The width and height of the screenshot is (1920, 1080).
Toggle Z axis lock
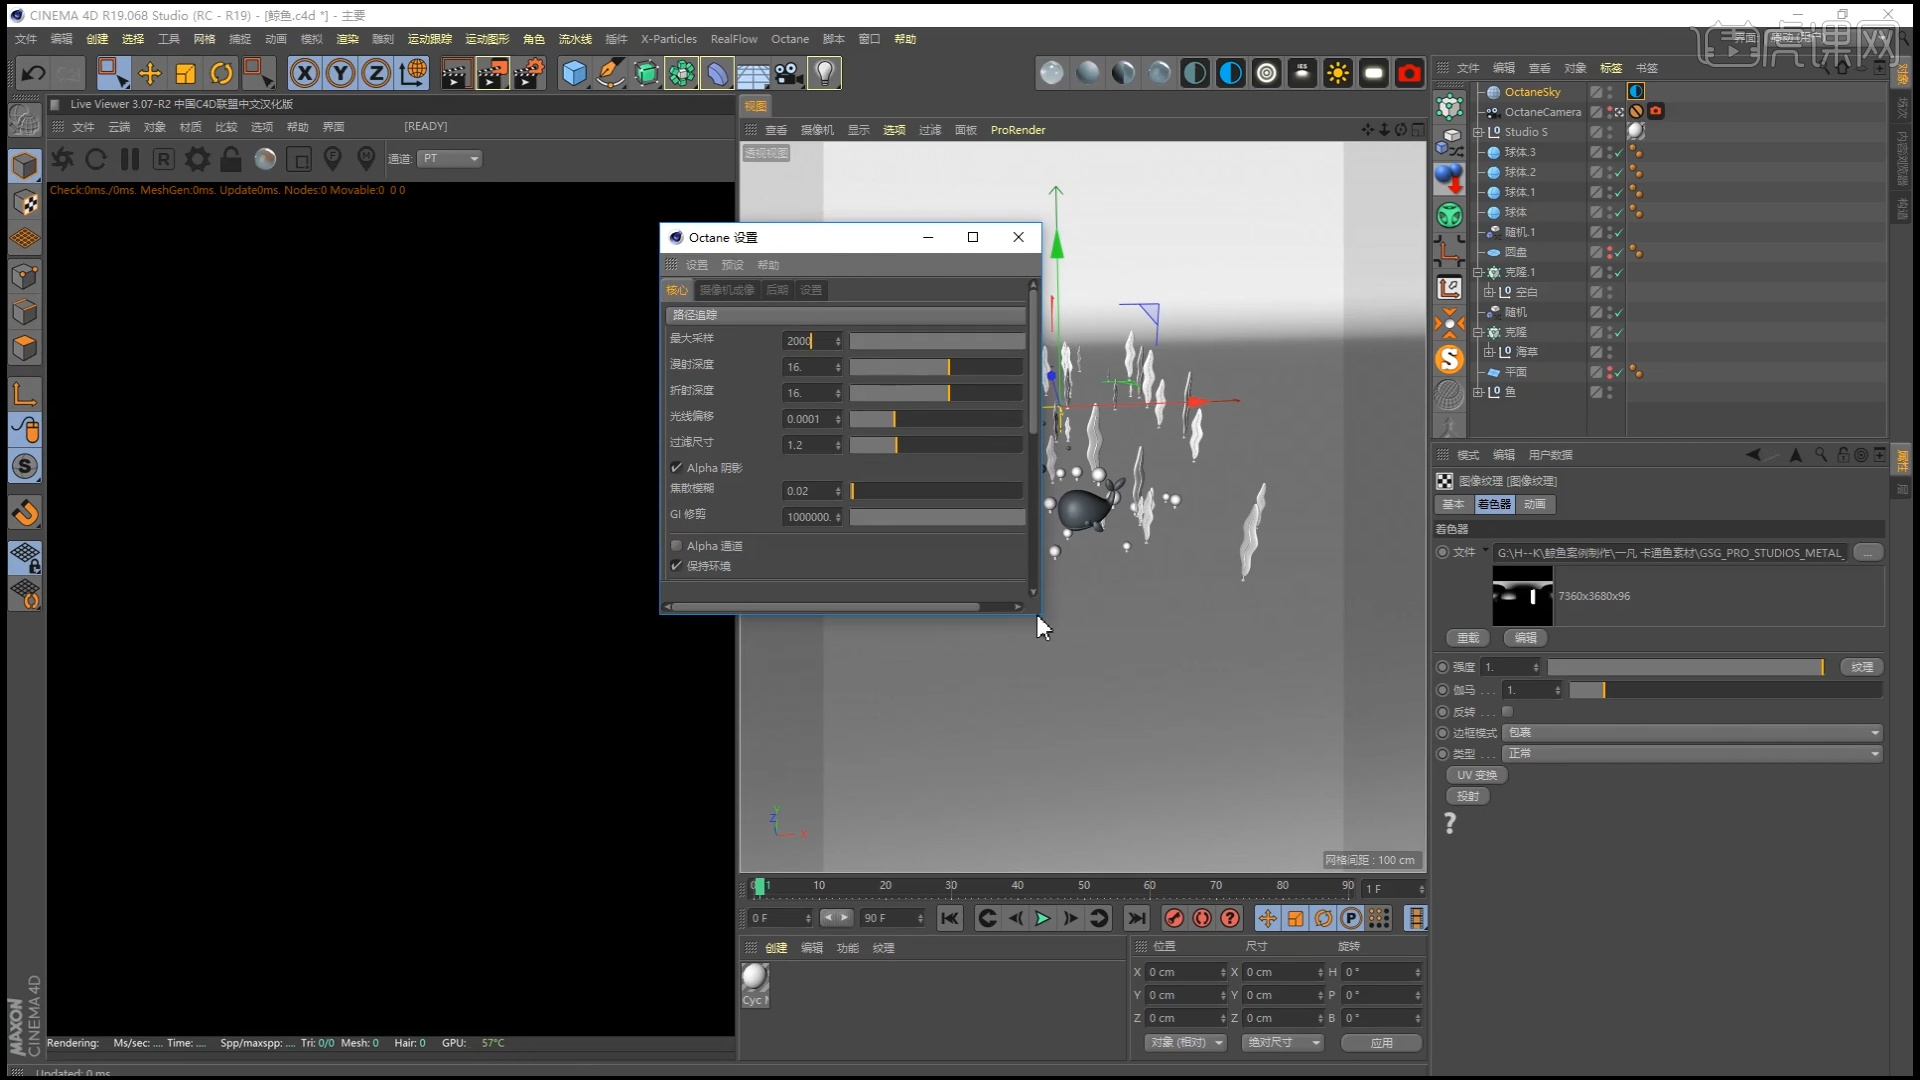(377, 73)
